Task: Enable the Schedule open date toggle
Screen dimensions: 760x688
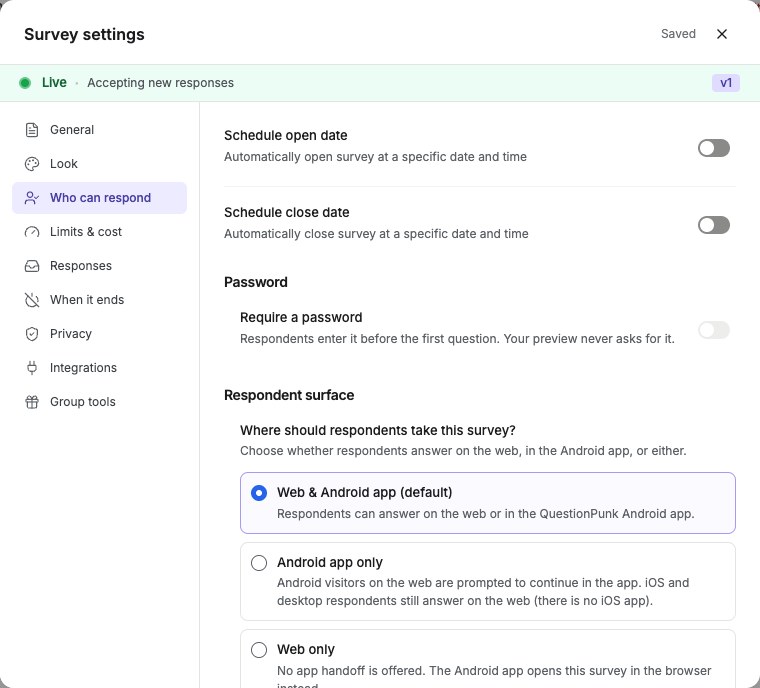Action: coord(713,148)
